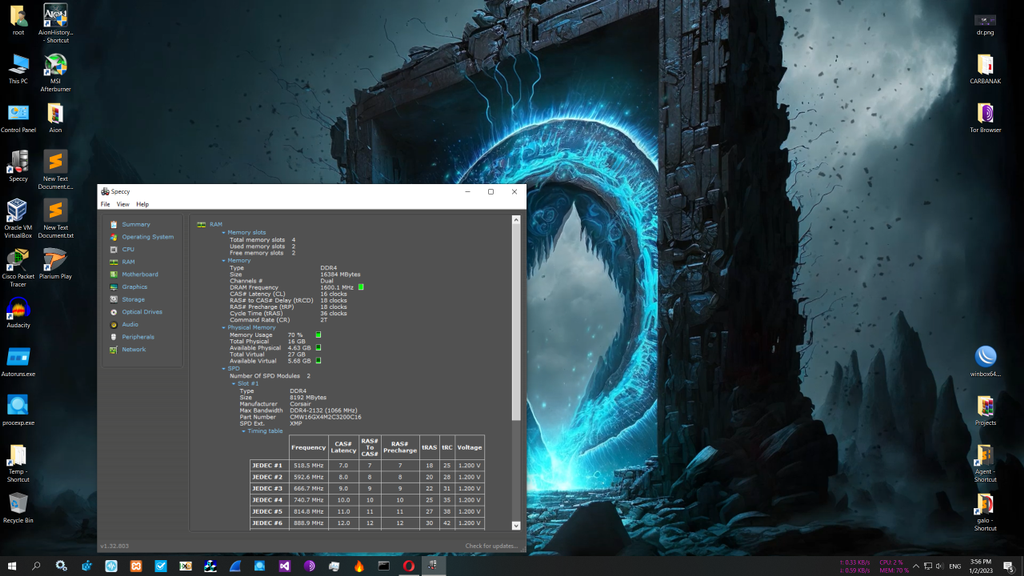Open the Windows Start menu
The width and height of the screenshot is (1024, 576).
12,566
